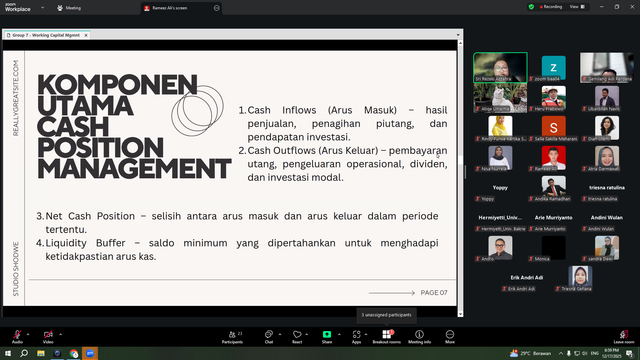This screenshot has height=360, width=640.
Task: Select Sri Rezeki Azzahra's video tile
Action: (x=500, y=67)
